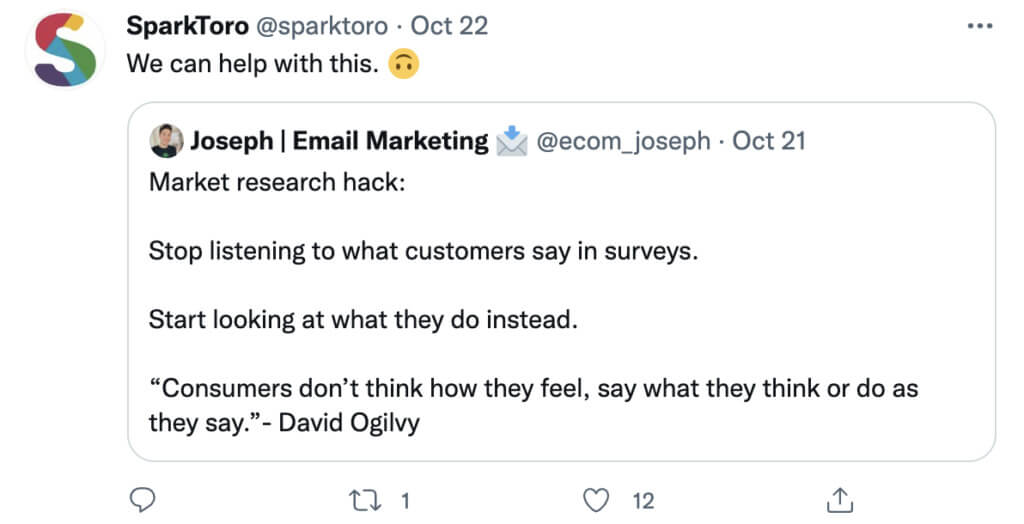Viewport: 1024px width, 524px height.
Task: Share the tweet using the share icon
Action: point(840,498)
